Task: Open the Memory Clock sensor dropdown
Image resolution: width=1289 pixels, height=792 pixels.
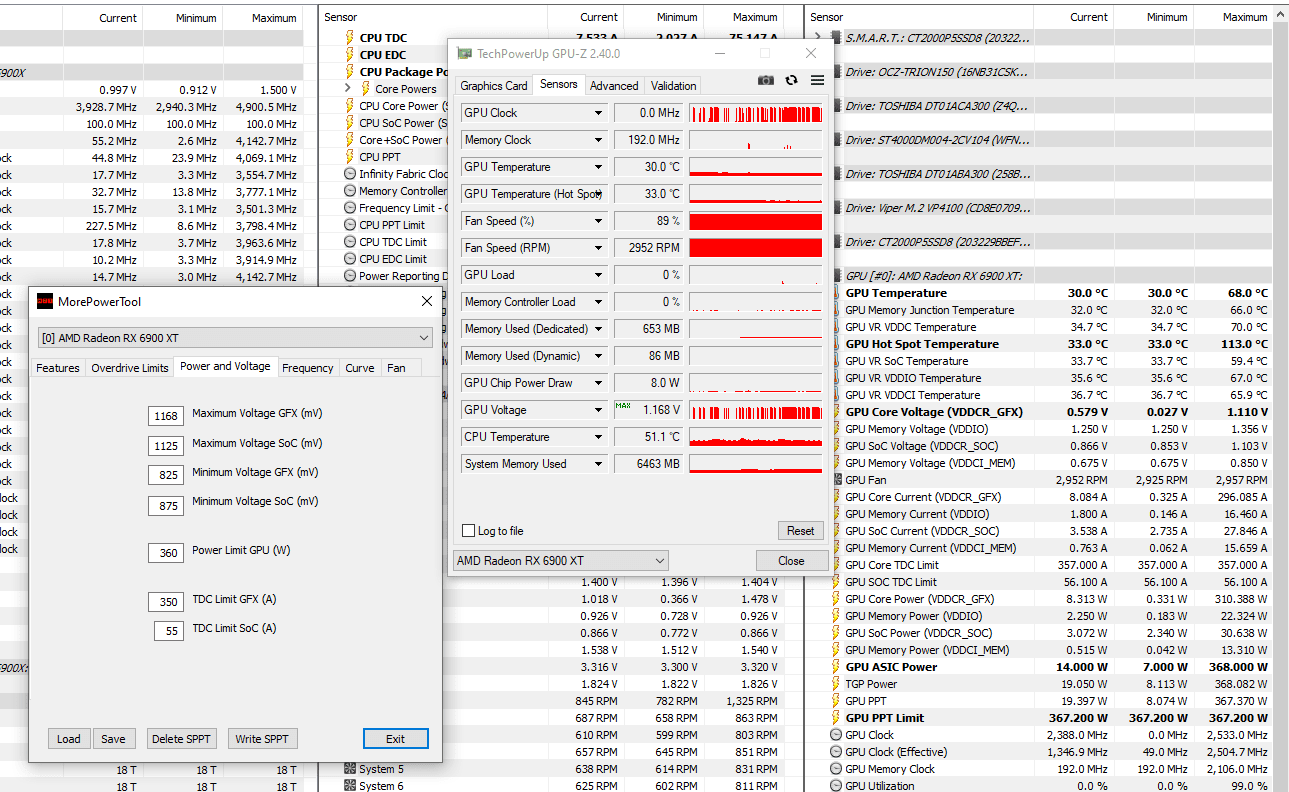Action: pyautogui.click(x=598, y=140)
